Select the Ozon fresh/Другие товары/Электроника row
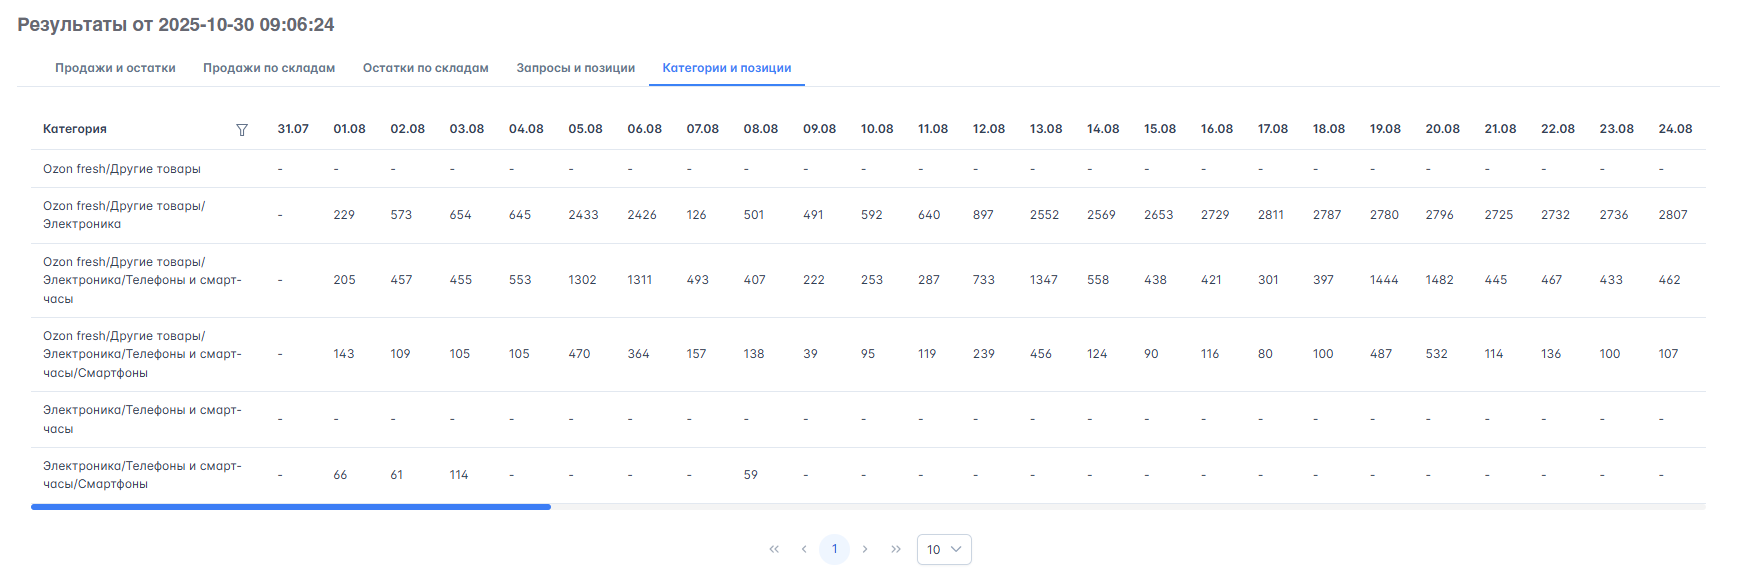This screenshot has height=586, width=1754. [x=124, y=215]
